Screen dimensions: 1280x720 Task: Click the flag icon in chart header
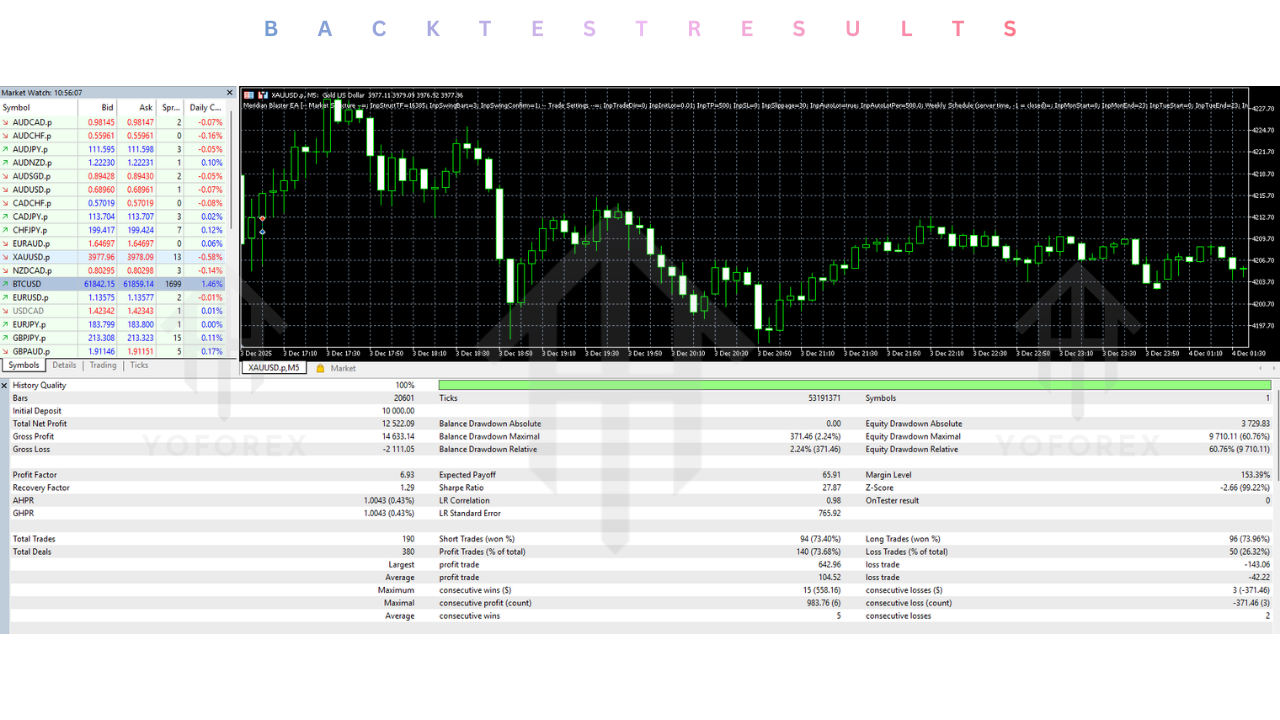coord(249,95)
